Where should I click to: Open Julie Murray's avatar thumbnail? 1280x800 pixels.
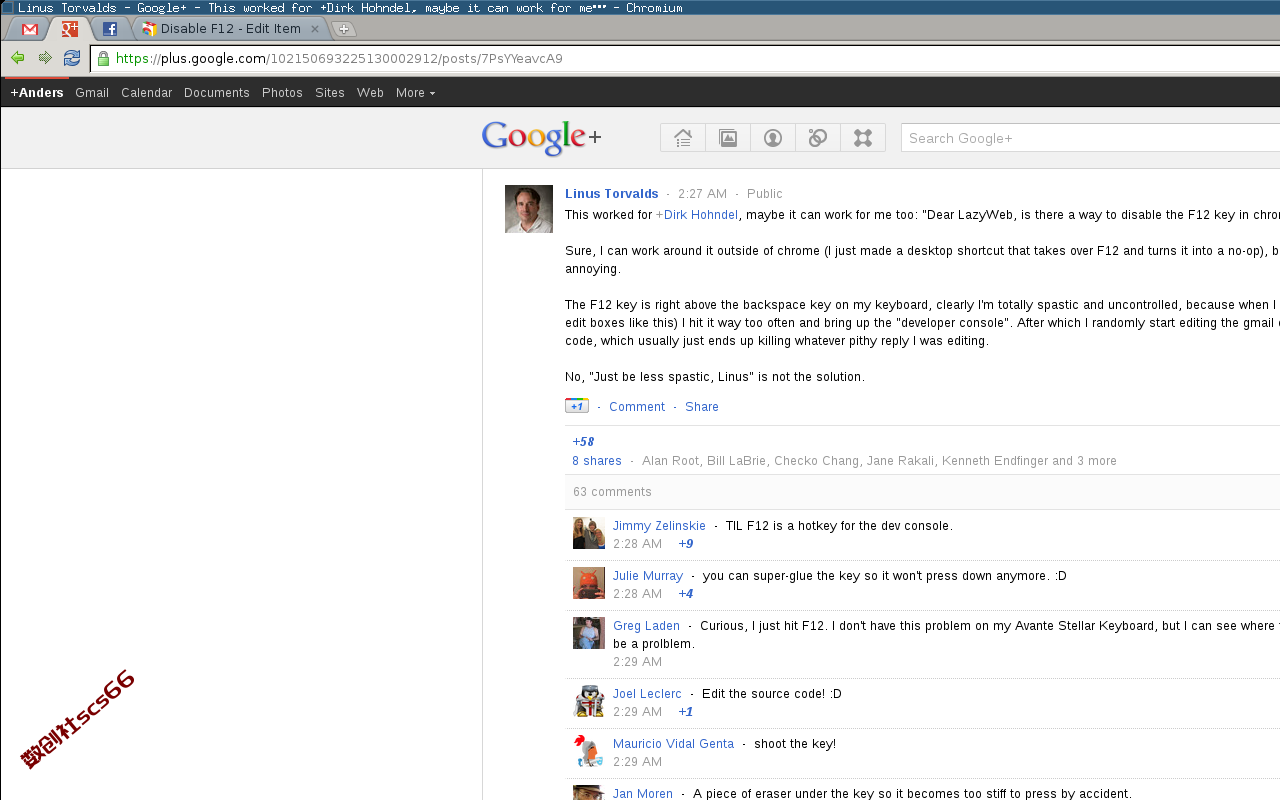click(589, 583)
